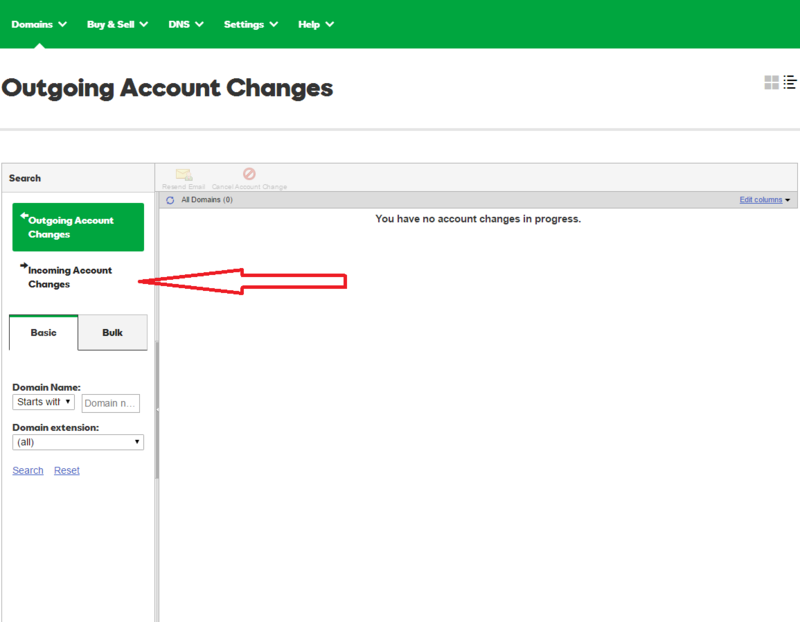Open the DNS dropdown menu
The width and height of the screenshot is (800, 622).
click(x=186, y=24)
